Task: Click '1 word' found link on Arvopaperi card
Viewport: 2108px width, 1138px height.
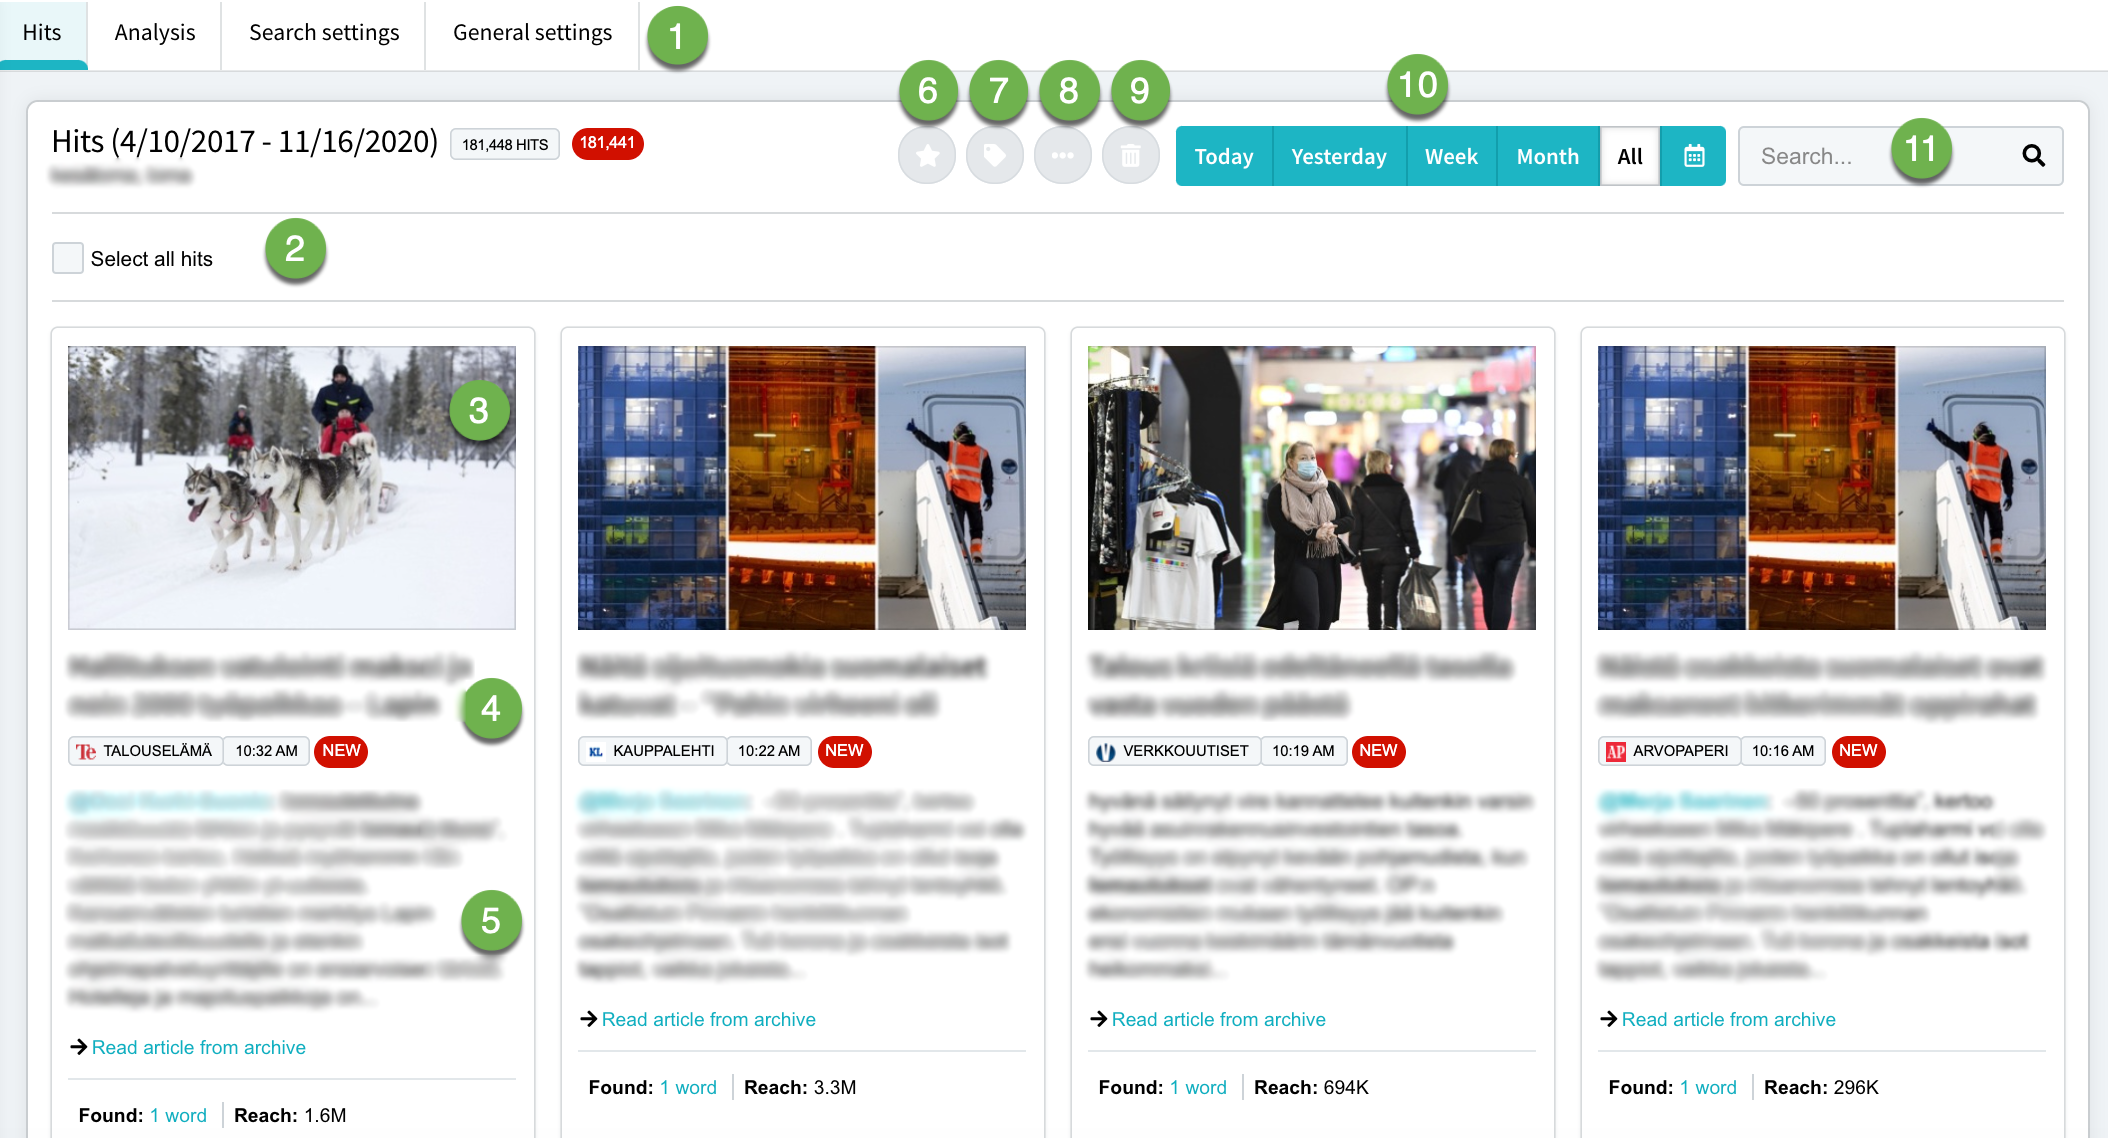Action: (1708, 1087)
